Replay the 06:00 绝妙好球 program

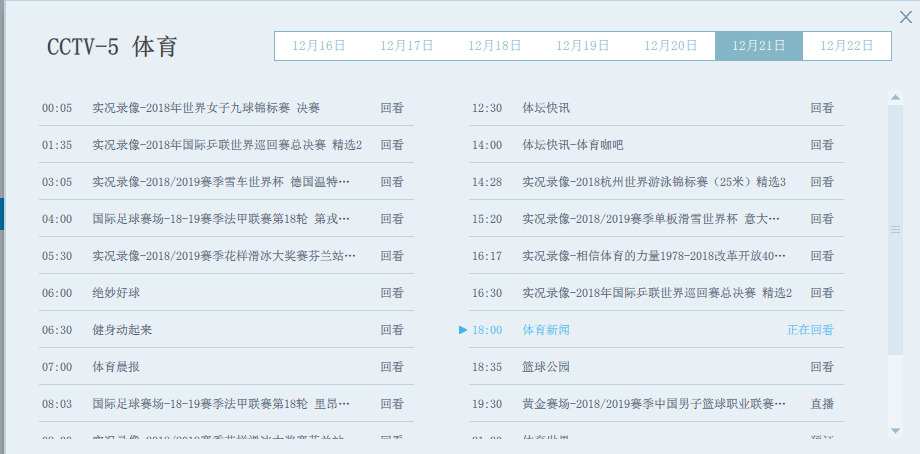tap(392, 293)
